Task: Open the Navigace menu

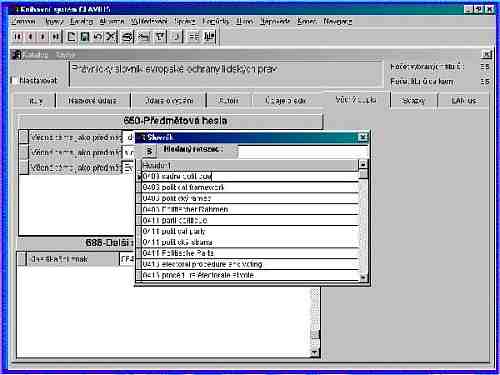Action: 338,21
